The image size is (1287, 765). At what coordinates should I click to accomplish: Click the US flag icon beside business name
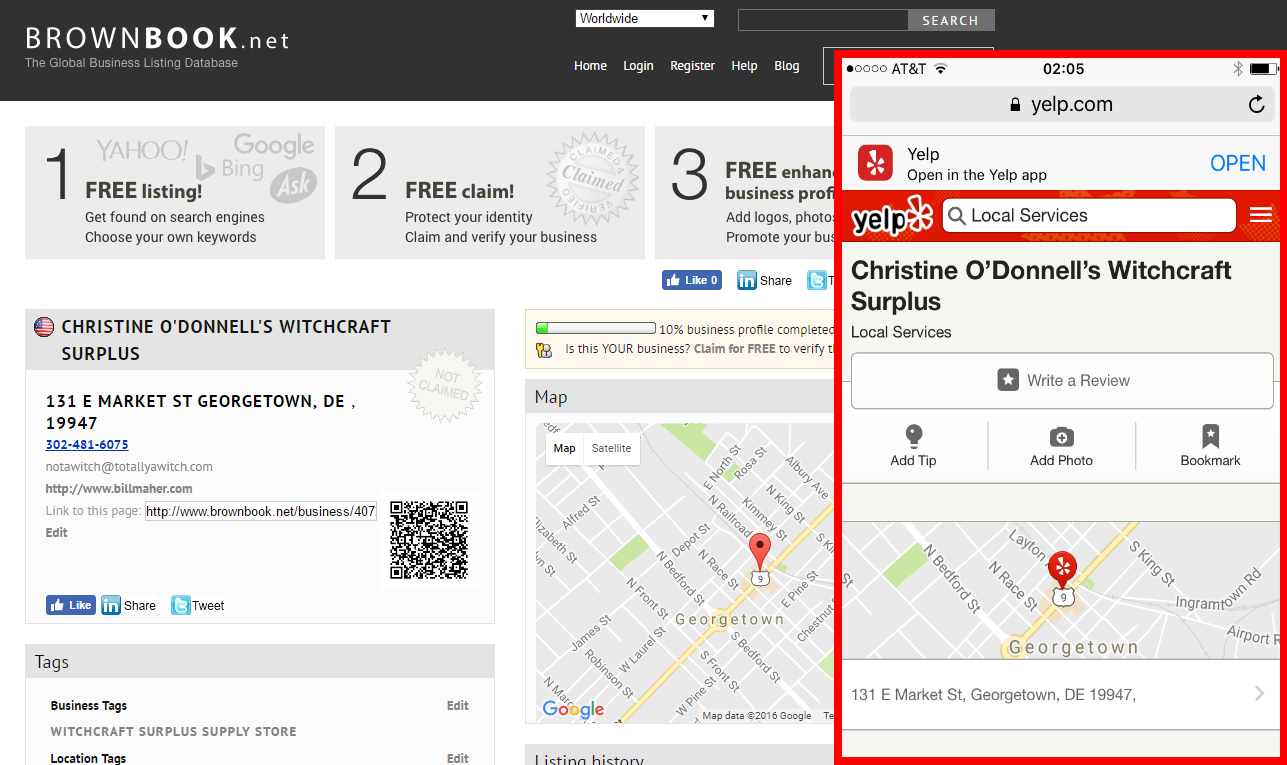(44, 327)
